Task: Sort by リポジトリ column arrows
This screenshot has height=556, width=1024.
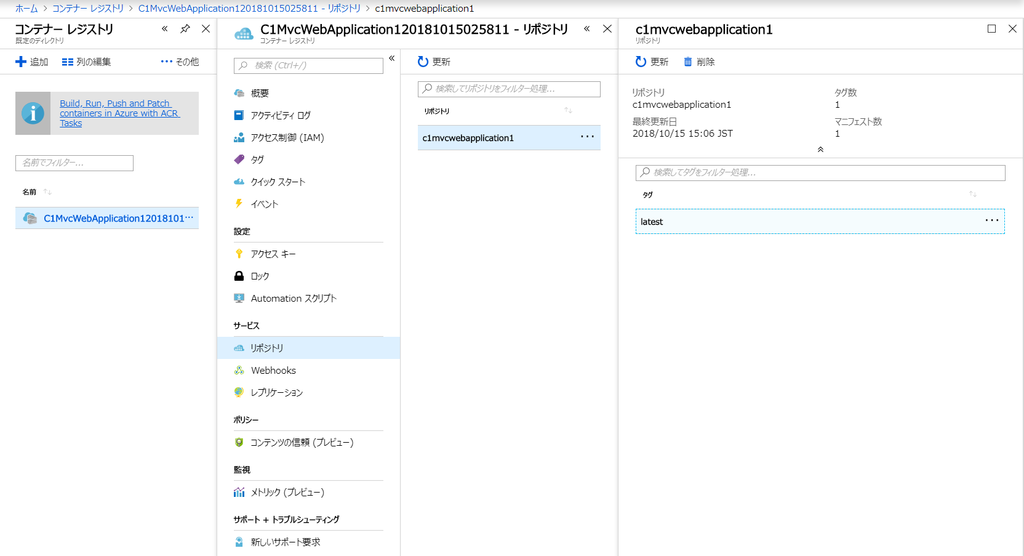Action: 568,111
